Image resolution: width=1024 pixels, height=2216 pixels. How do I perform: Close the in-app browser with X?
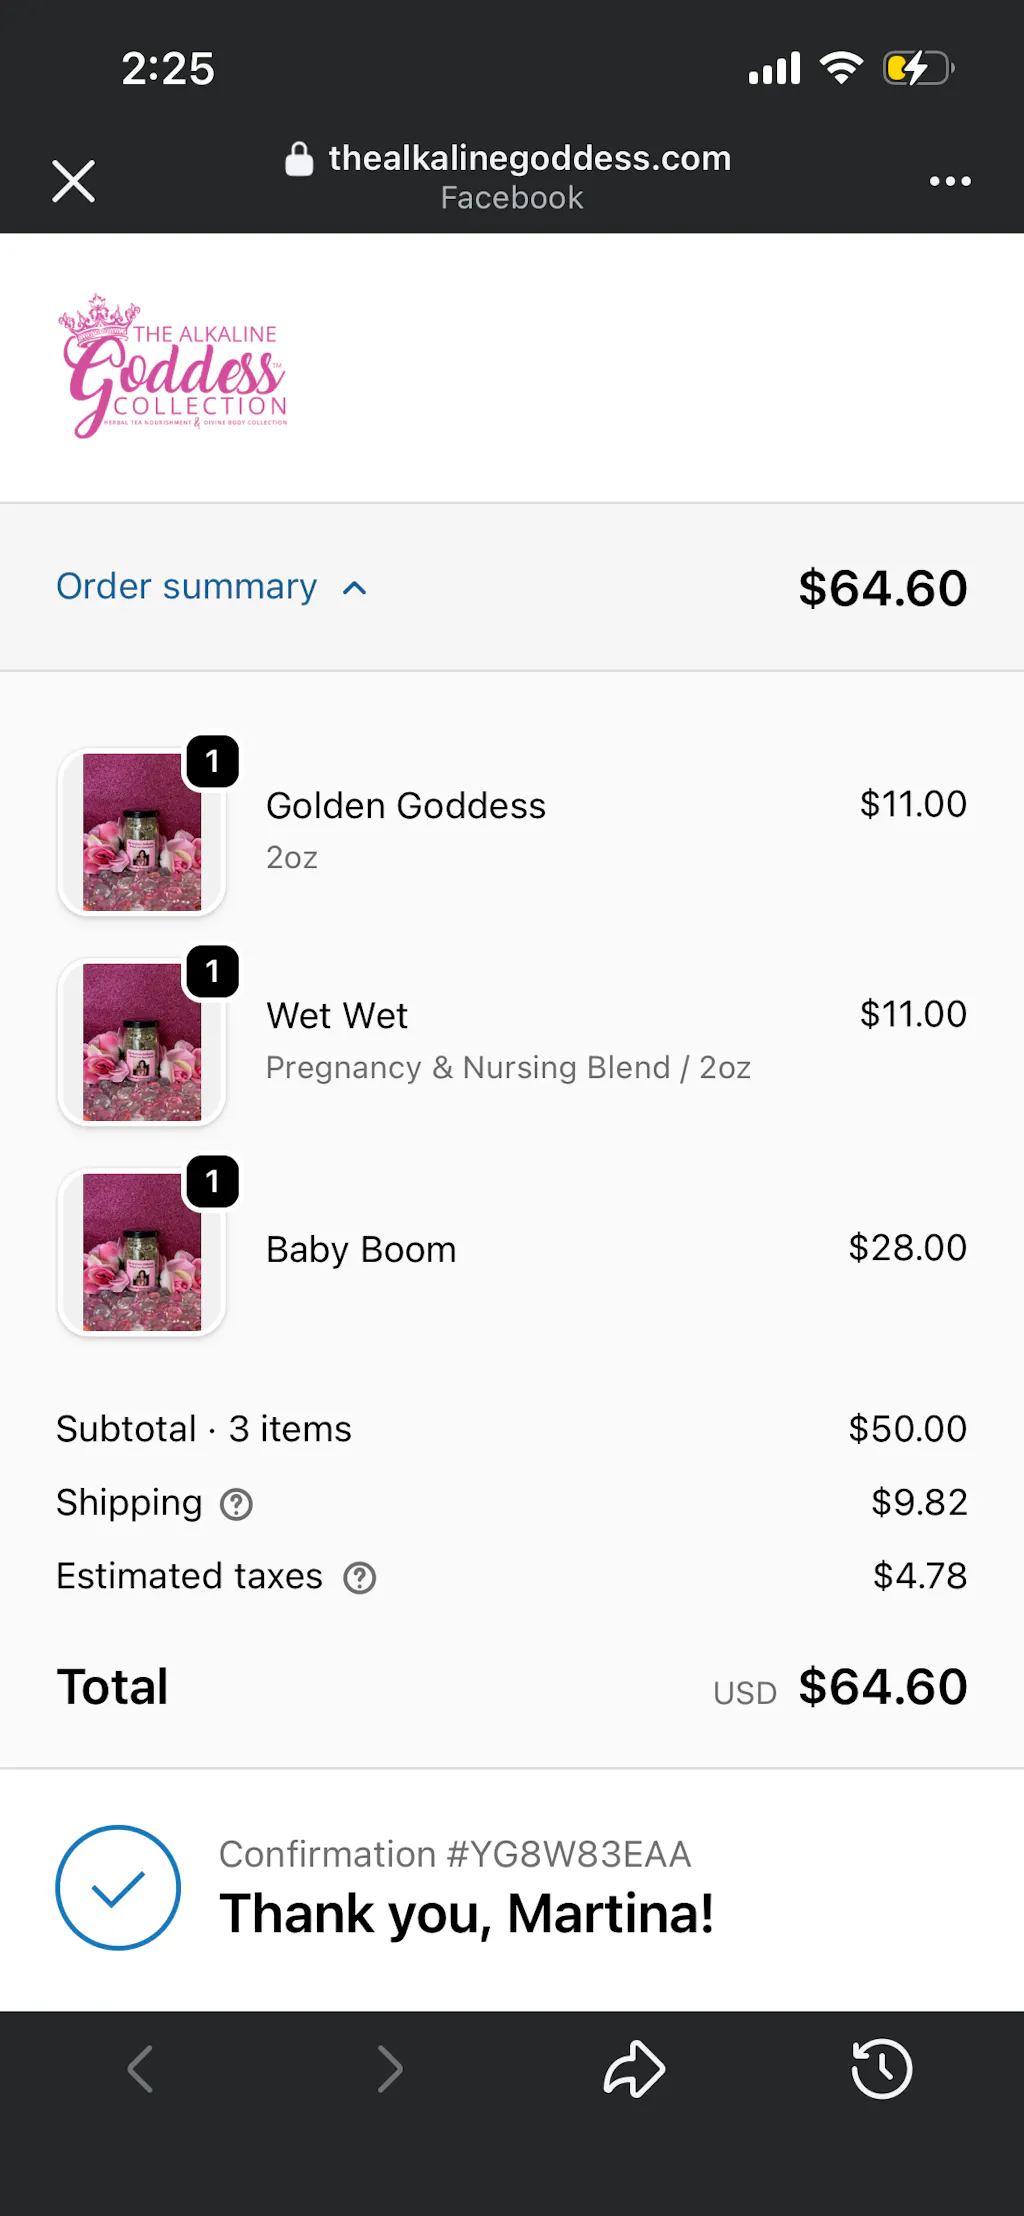73,181
